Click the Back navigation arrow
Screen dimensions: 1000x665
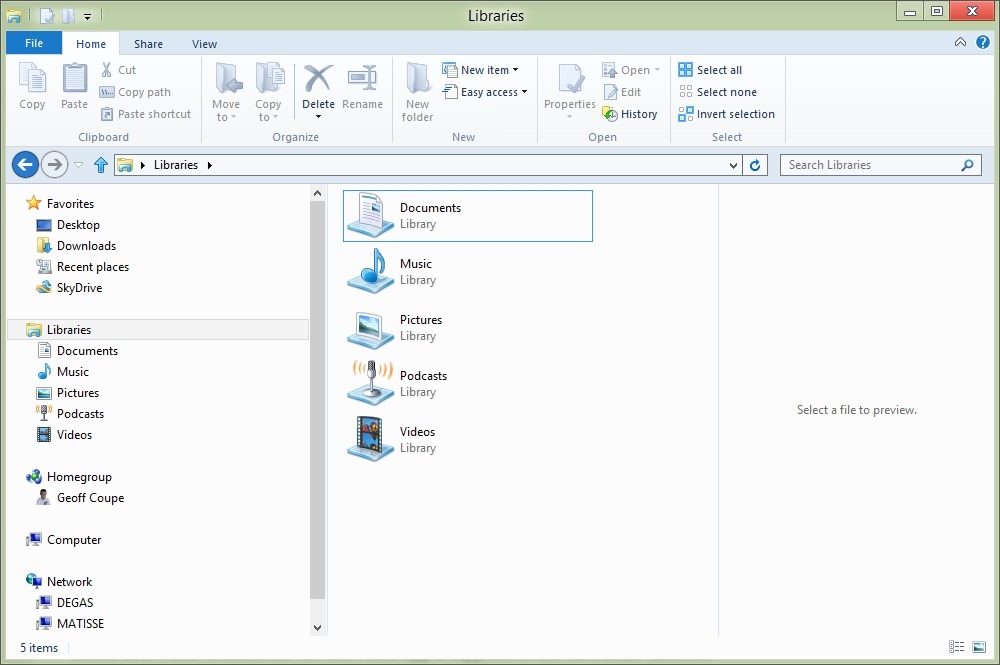click(25, 165)
